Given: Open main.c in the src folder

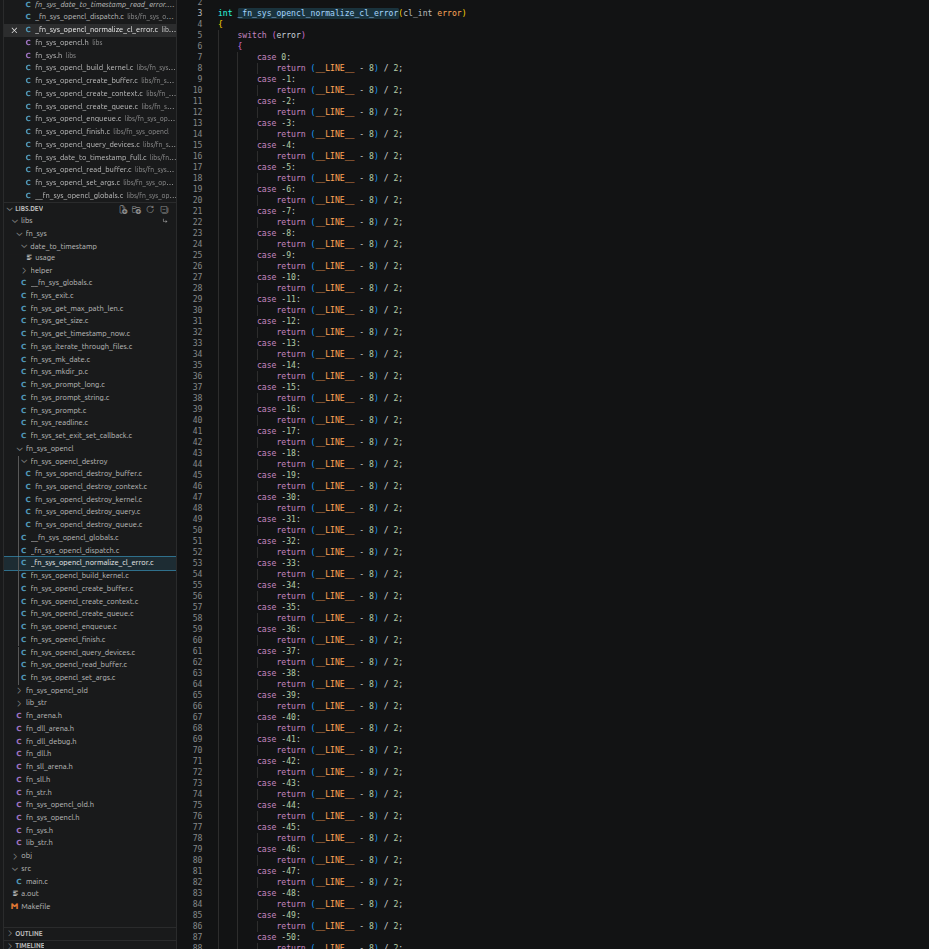Looking at the screenshot, I should coord(90,881).
